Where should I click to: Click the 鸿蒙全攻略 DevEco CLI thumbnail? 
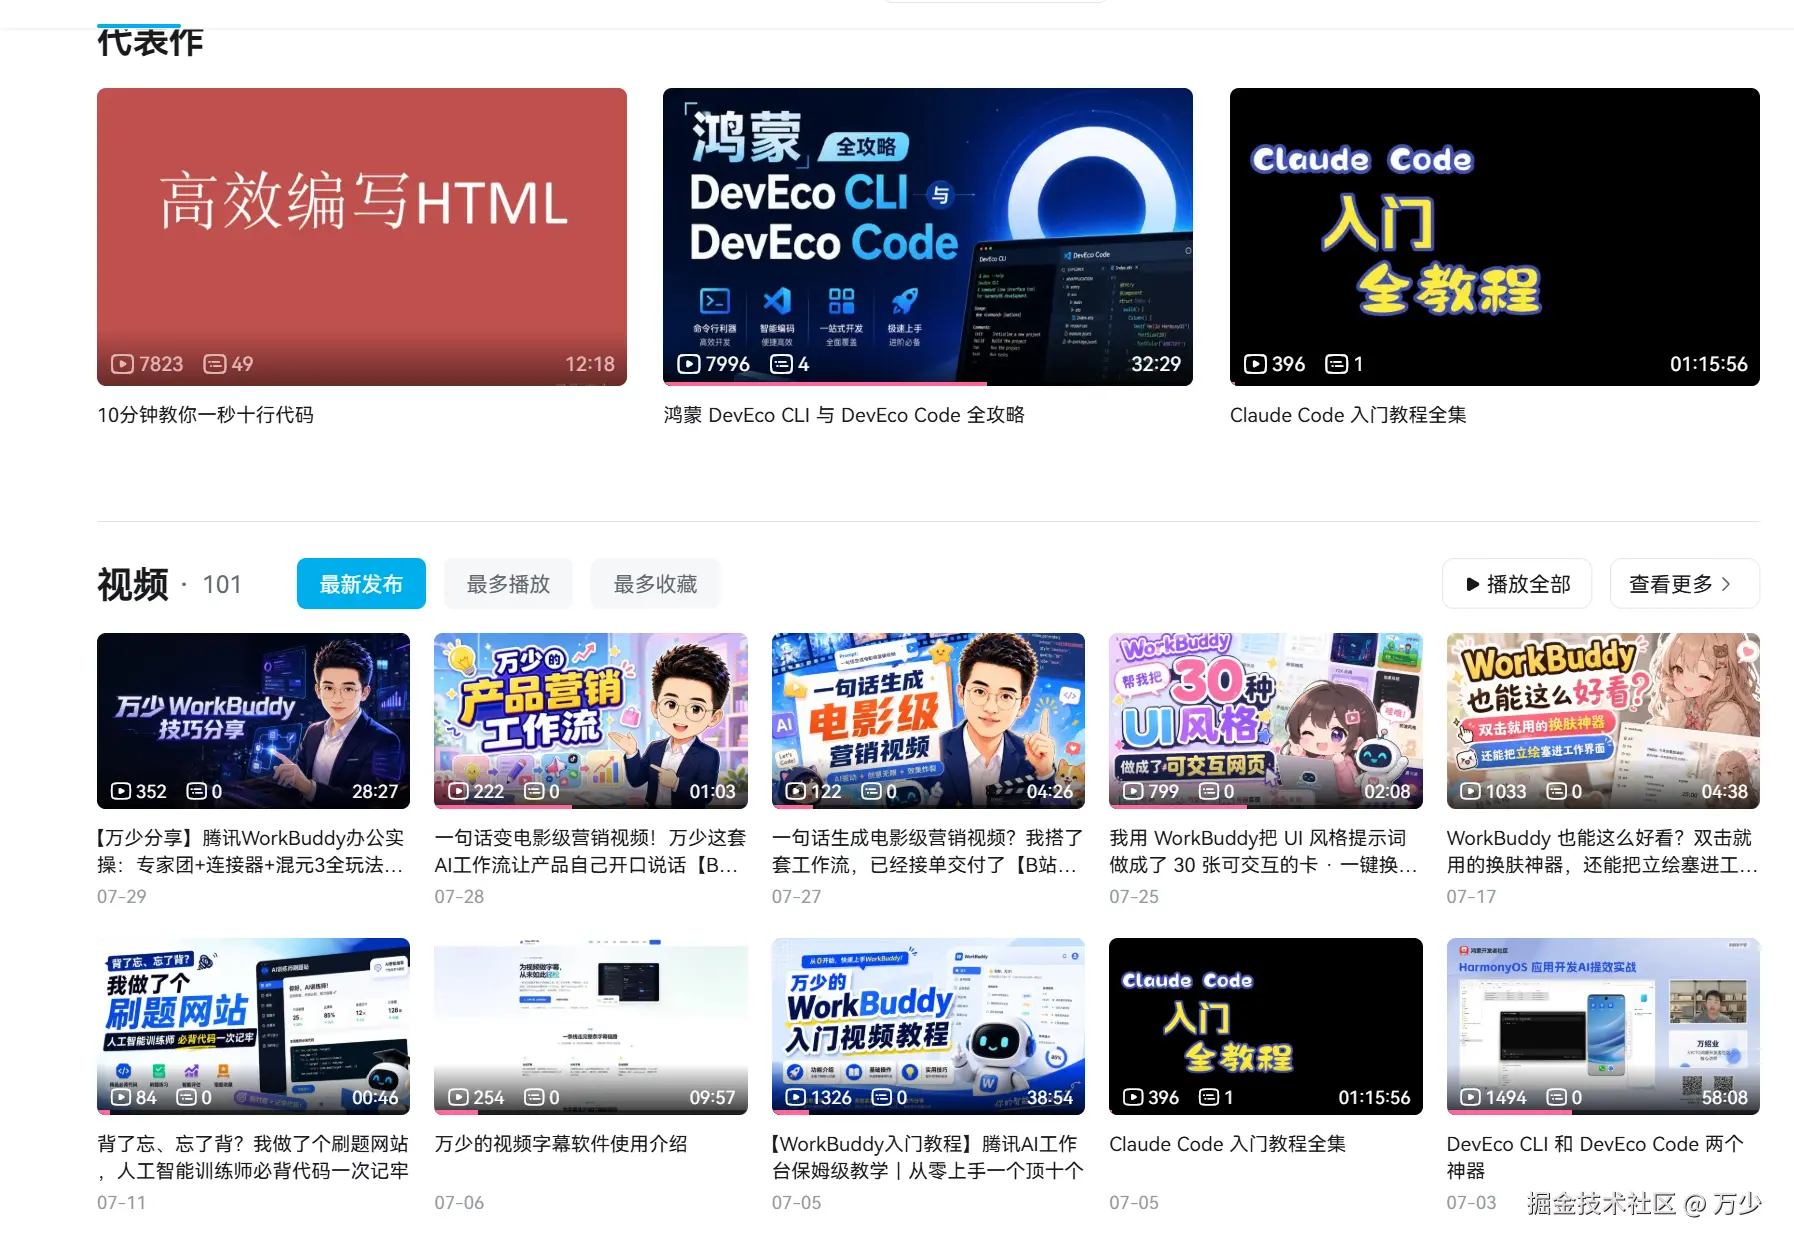point(928,237)
